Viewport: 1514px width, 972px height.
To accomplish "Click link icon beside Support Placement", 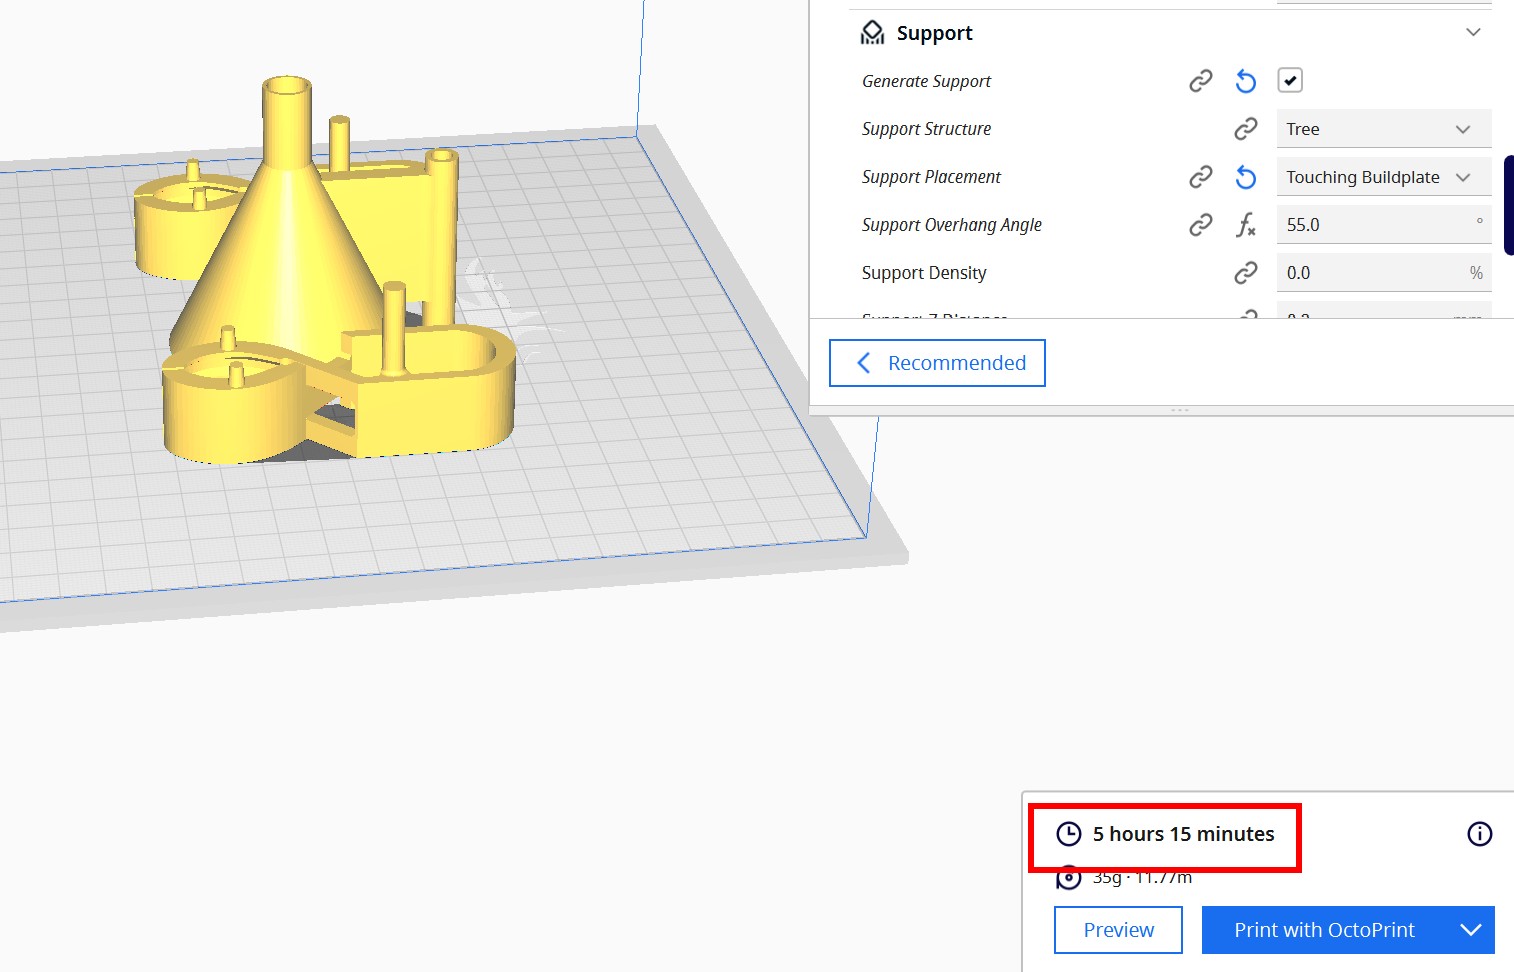I will tap(1200, 177).
